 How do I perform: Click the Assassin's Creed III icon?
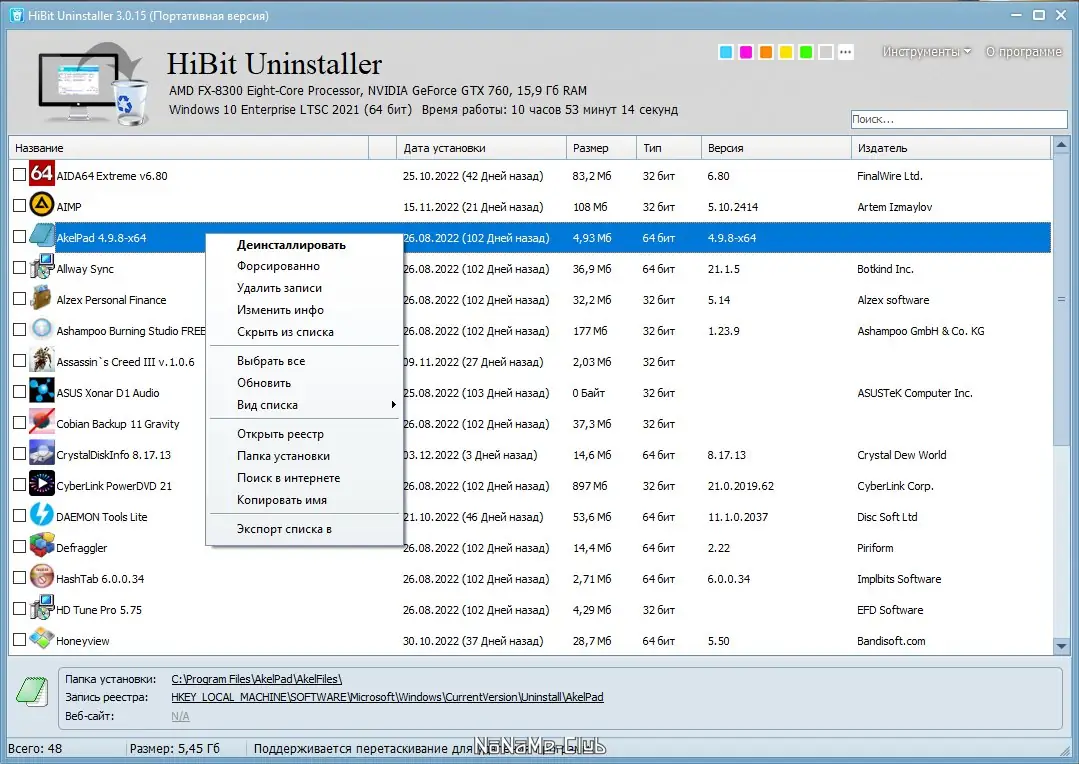coord(41,360)
